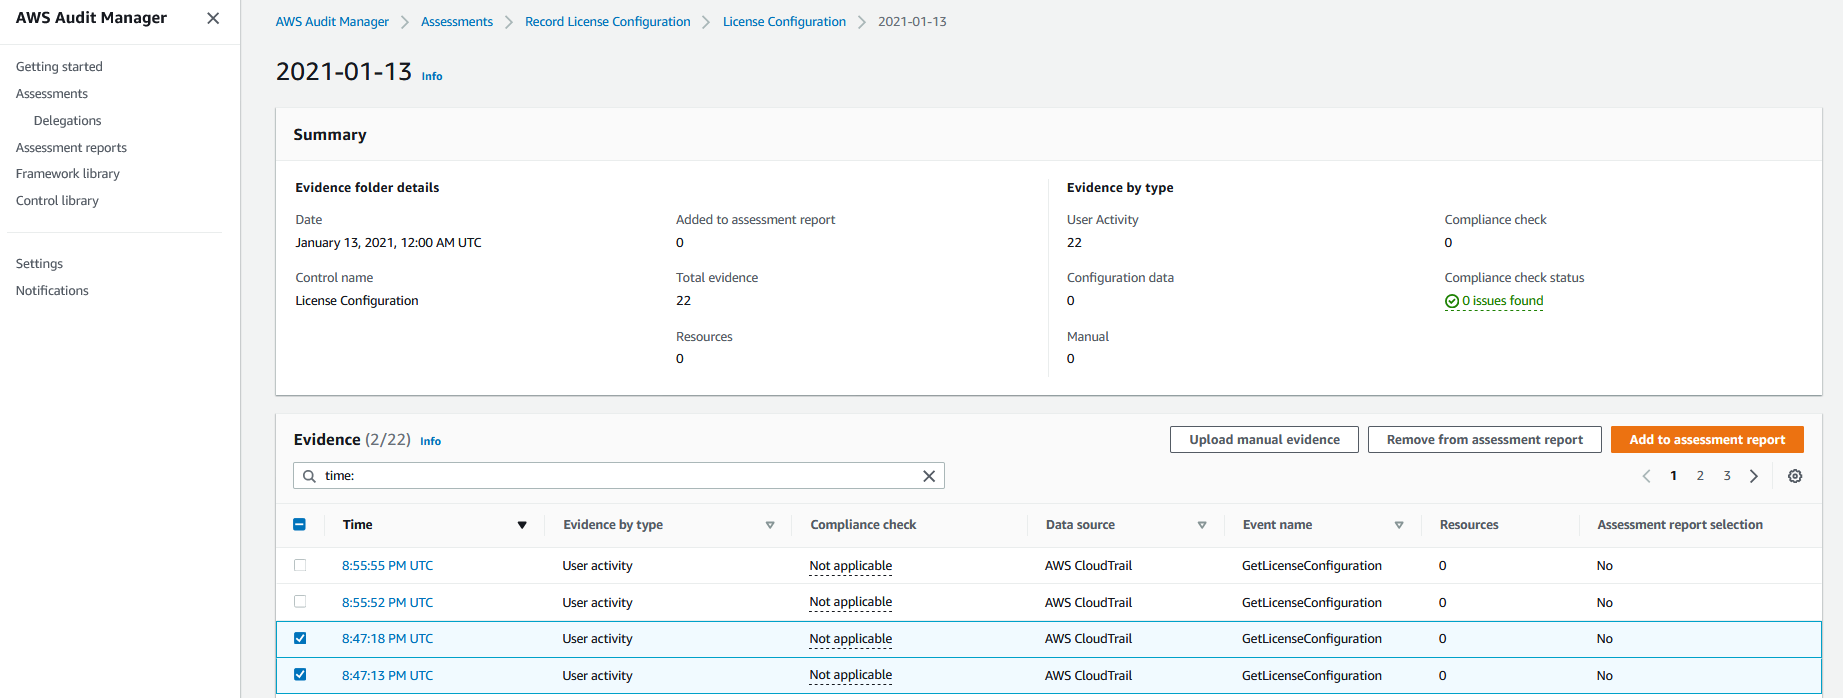Click Not applicable in 8:55:55 row
This screenshot has width=1843, height=698.
(x=851, y=566)
